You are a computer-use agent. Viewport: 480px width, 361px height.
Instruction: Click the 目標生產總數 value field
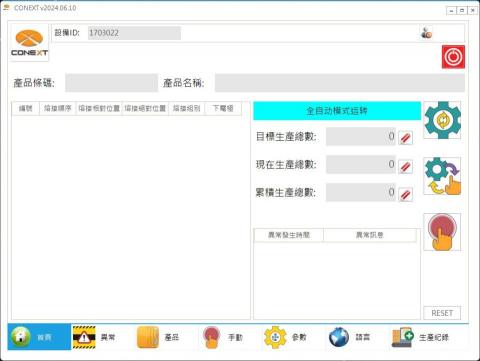coord(361,136)
